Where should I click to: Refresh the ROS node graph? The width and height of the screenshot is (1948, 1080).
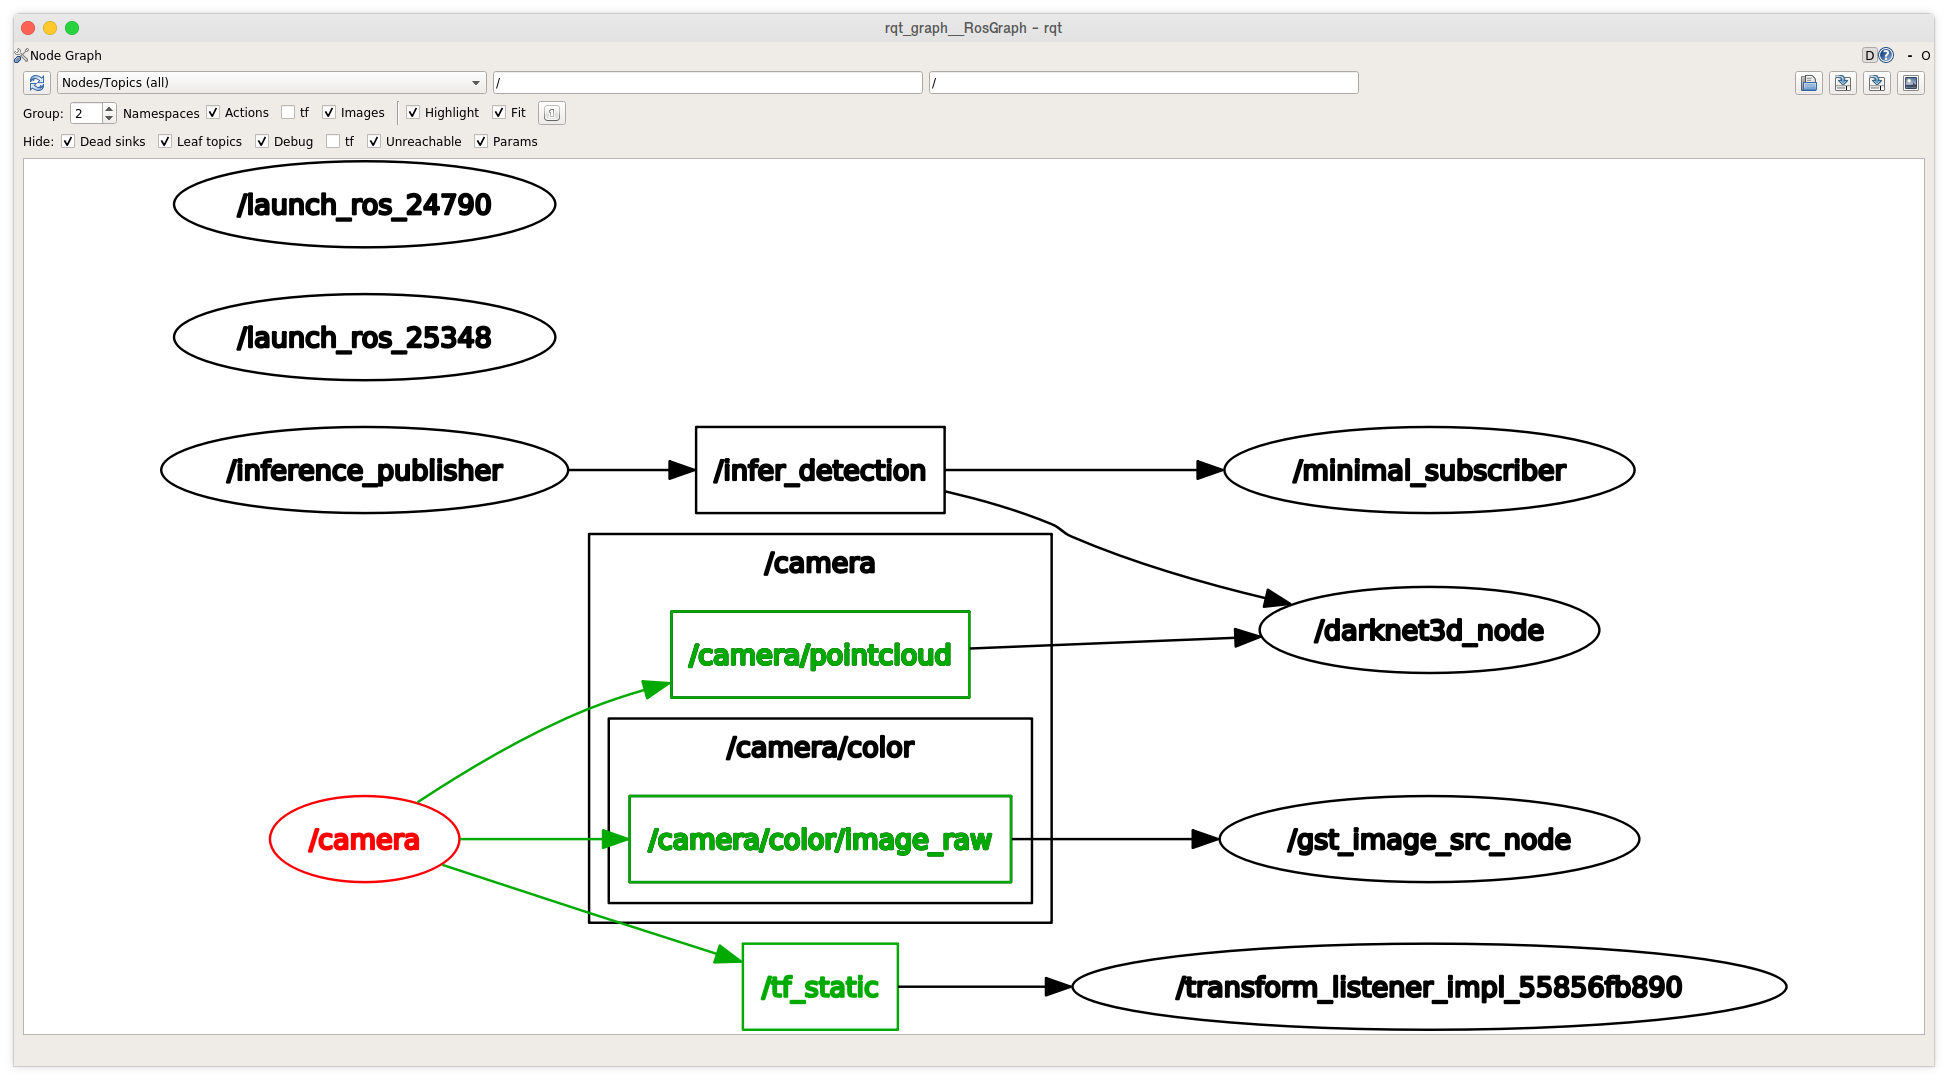37,83
